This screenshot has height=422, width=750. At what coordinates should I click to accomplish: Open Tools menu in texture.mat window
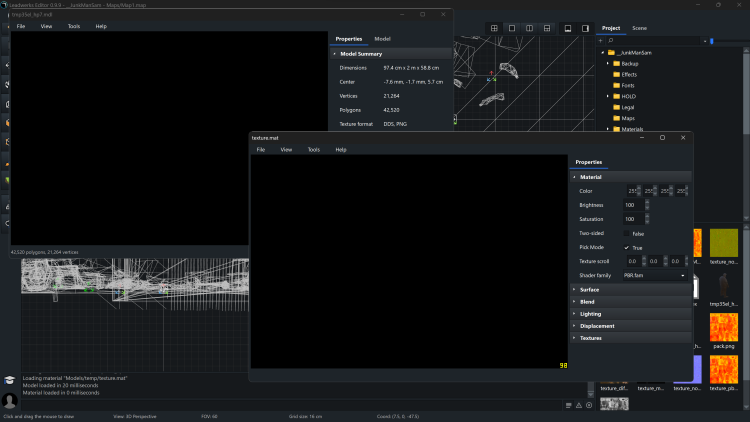click(x=314, y=149)
